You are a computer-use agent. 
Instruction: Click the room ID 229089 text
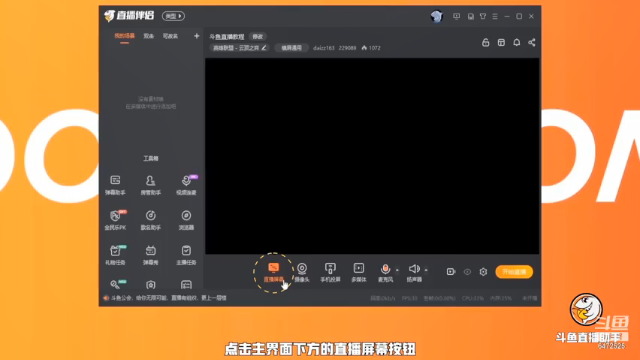tap(347, 48)
